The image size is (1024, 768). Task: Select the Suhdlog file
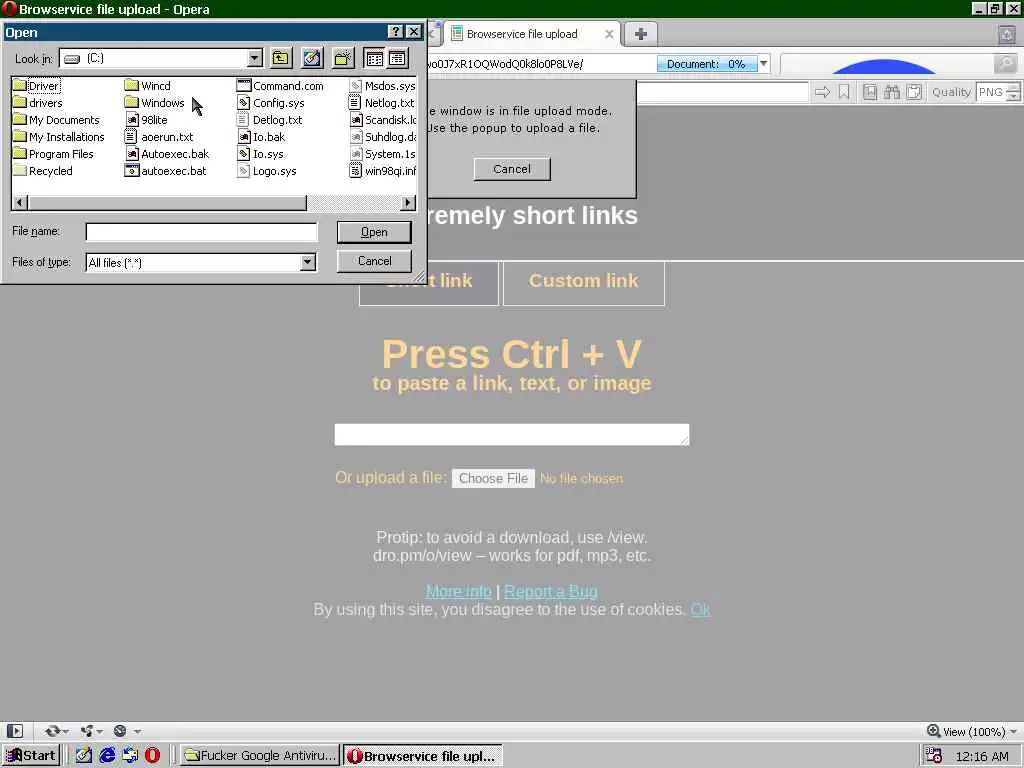(x=383, y=136)
